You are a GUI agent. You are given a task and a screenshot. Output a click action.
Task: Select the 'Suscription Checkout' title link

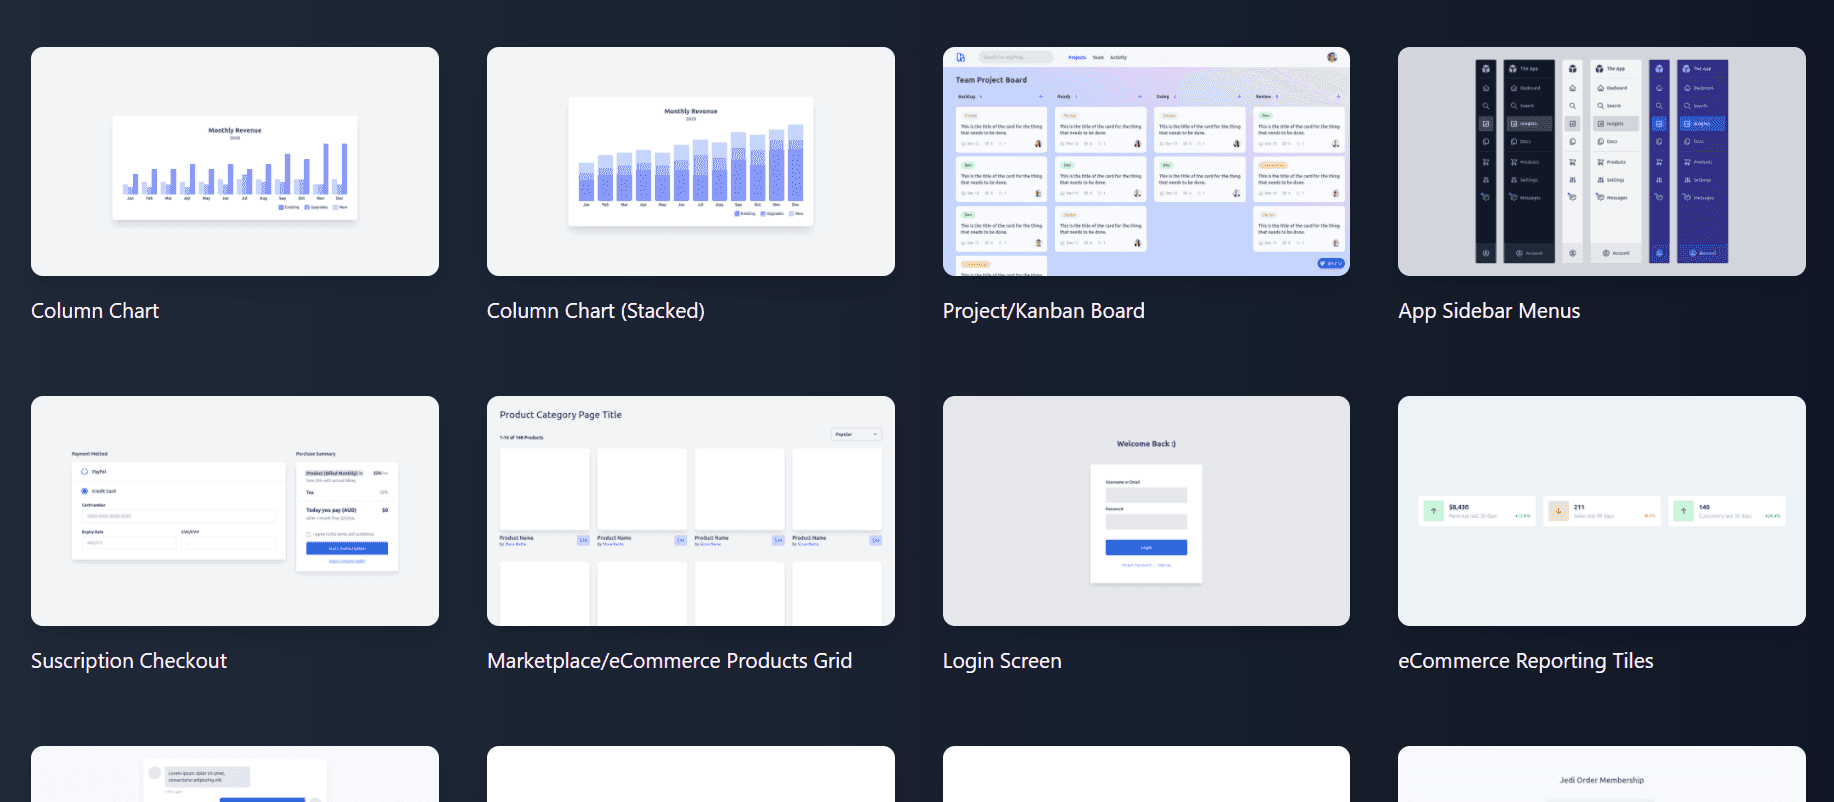click(129, 661)
